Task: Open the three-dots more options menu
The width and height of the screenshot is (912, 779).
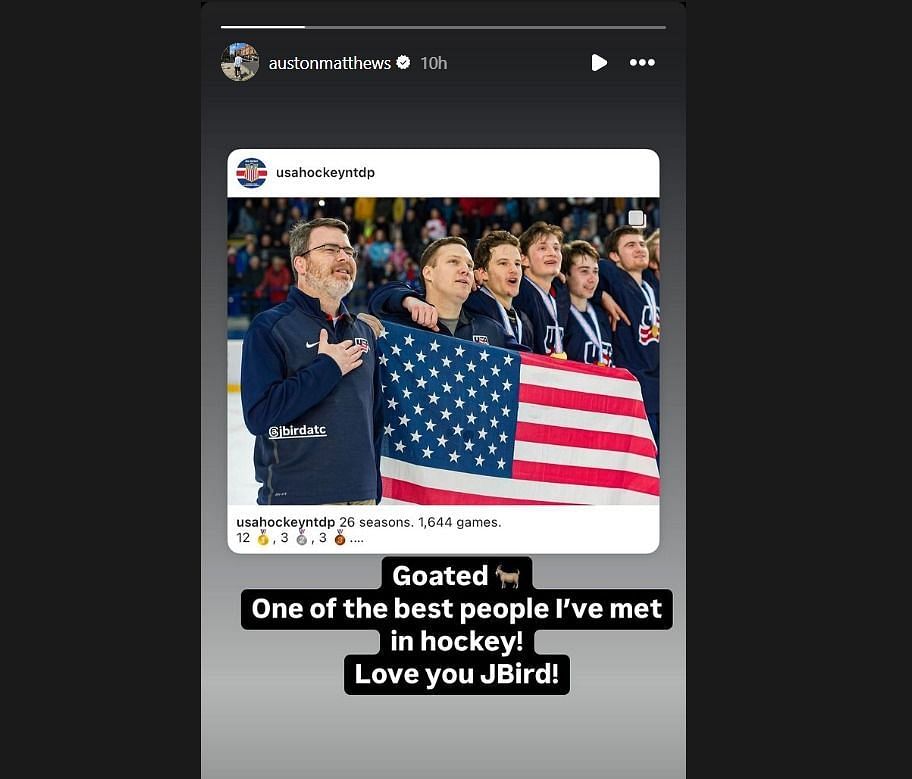Action: (642, 62)
